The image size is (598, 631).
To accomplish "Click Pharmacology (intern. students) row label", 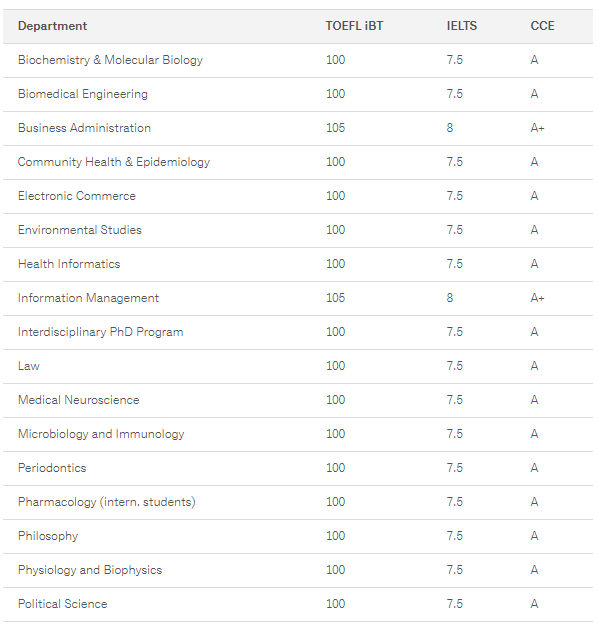I will click(107, 502).
